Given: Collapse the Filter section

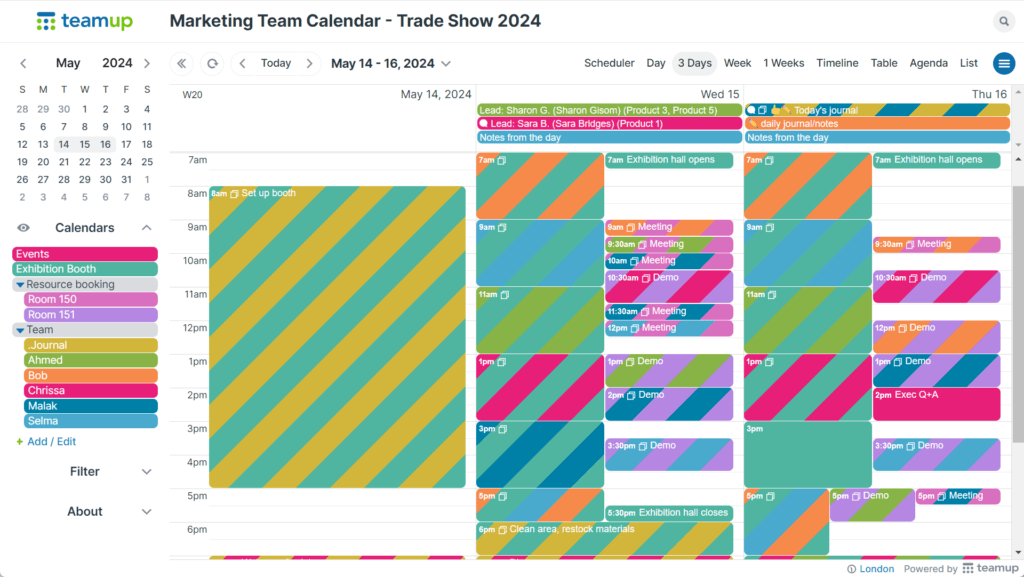Looking at the screenshot, I should tap(146, 471).
